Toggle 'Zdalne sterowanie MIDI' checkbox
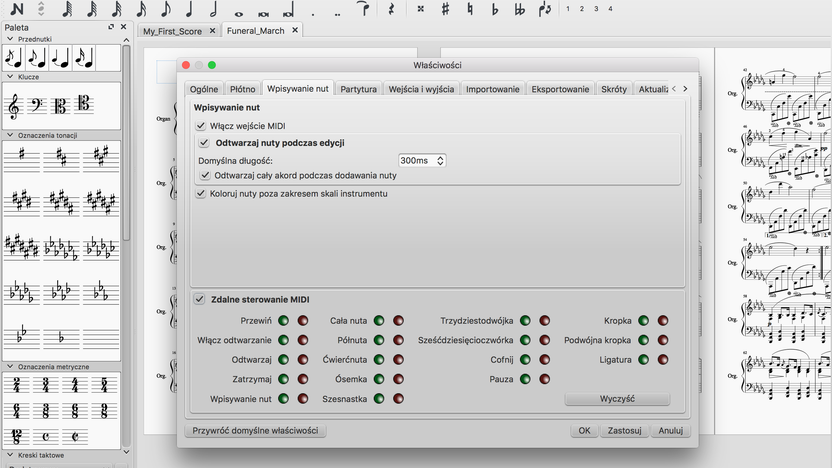The height and width of the screenshot is (468, 832). pos(200,299)
